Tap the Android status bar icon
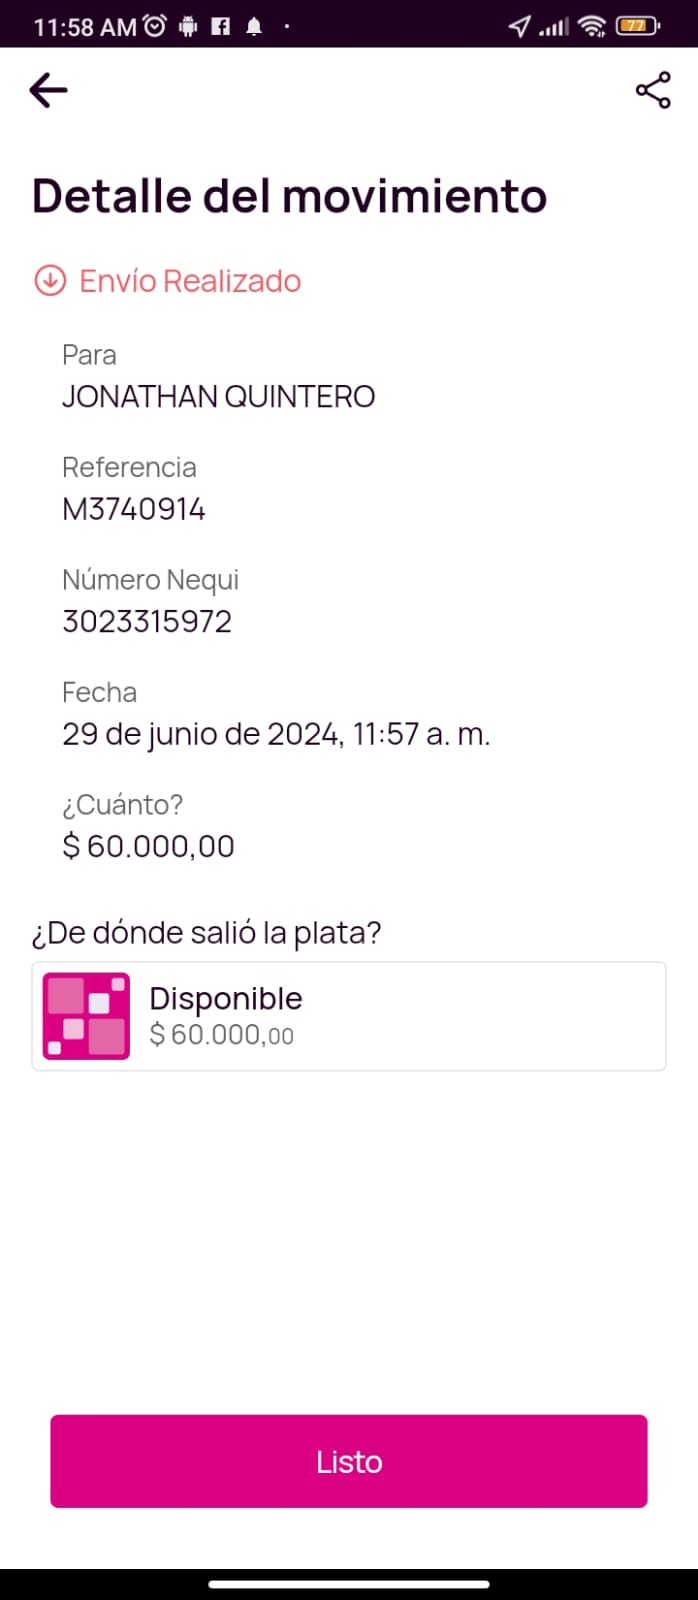This screenshot has height=1600, width=698. tap(188, 26)
